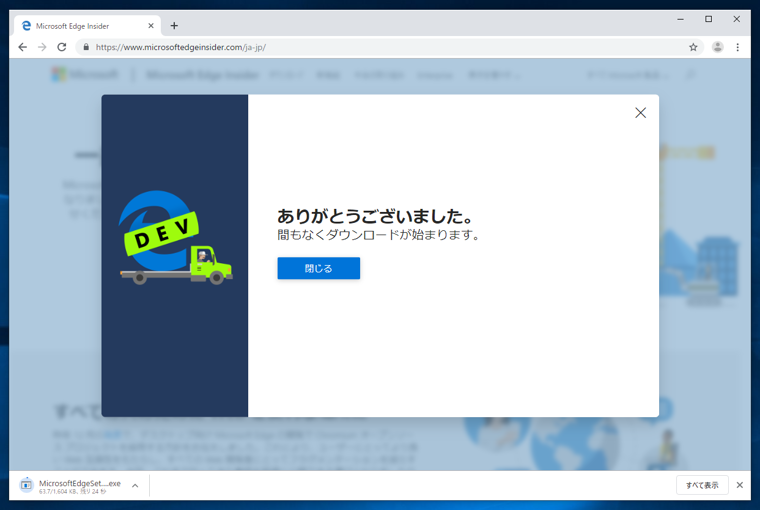The width and height of the screenshot is (760, 510).
Task: Reload the page with refresh icon
Action: (x=62, y=47)
